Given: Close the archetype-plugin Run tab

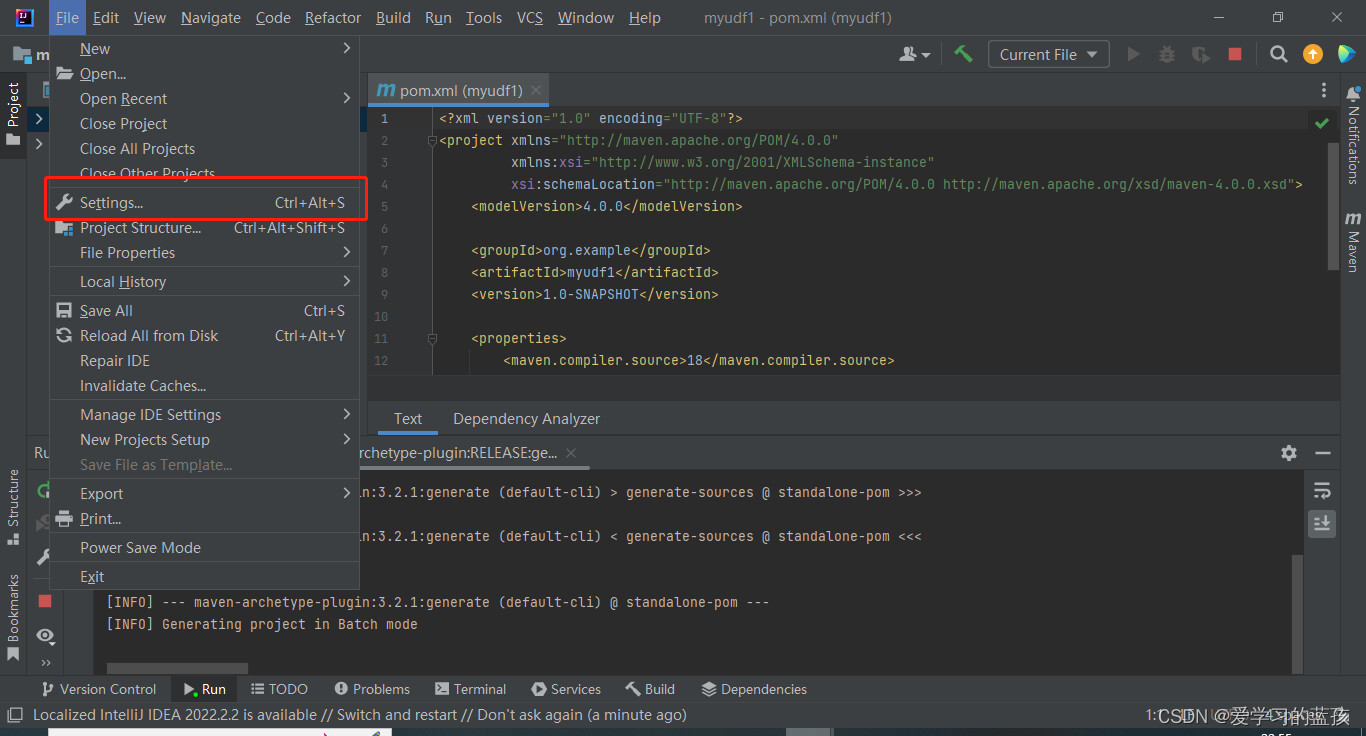Looking at the screenshot, I should tap(571, 453).
